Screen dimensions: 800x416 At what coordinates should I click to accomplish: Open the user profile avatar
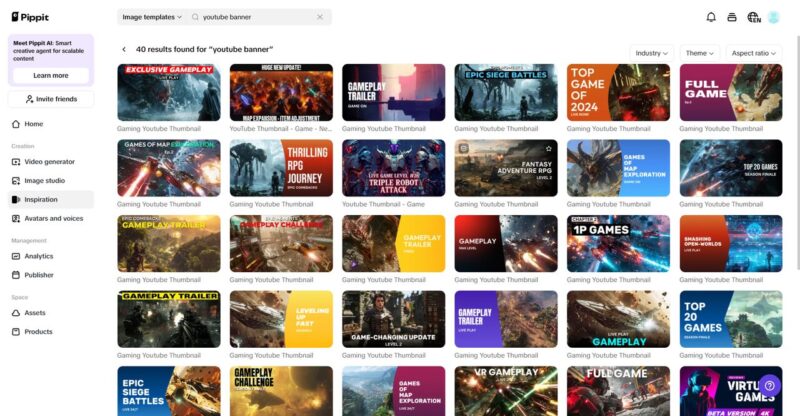[x=773, y=17]
